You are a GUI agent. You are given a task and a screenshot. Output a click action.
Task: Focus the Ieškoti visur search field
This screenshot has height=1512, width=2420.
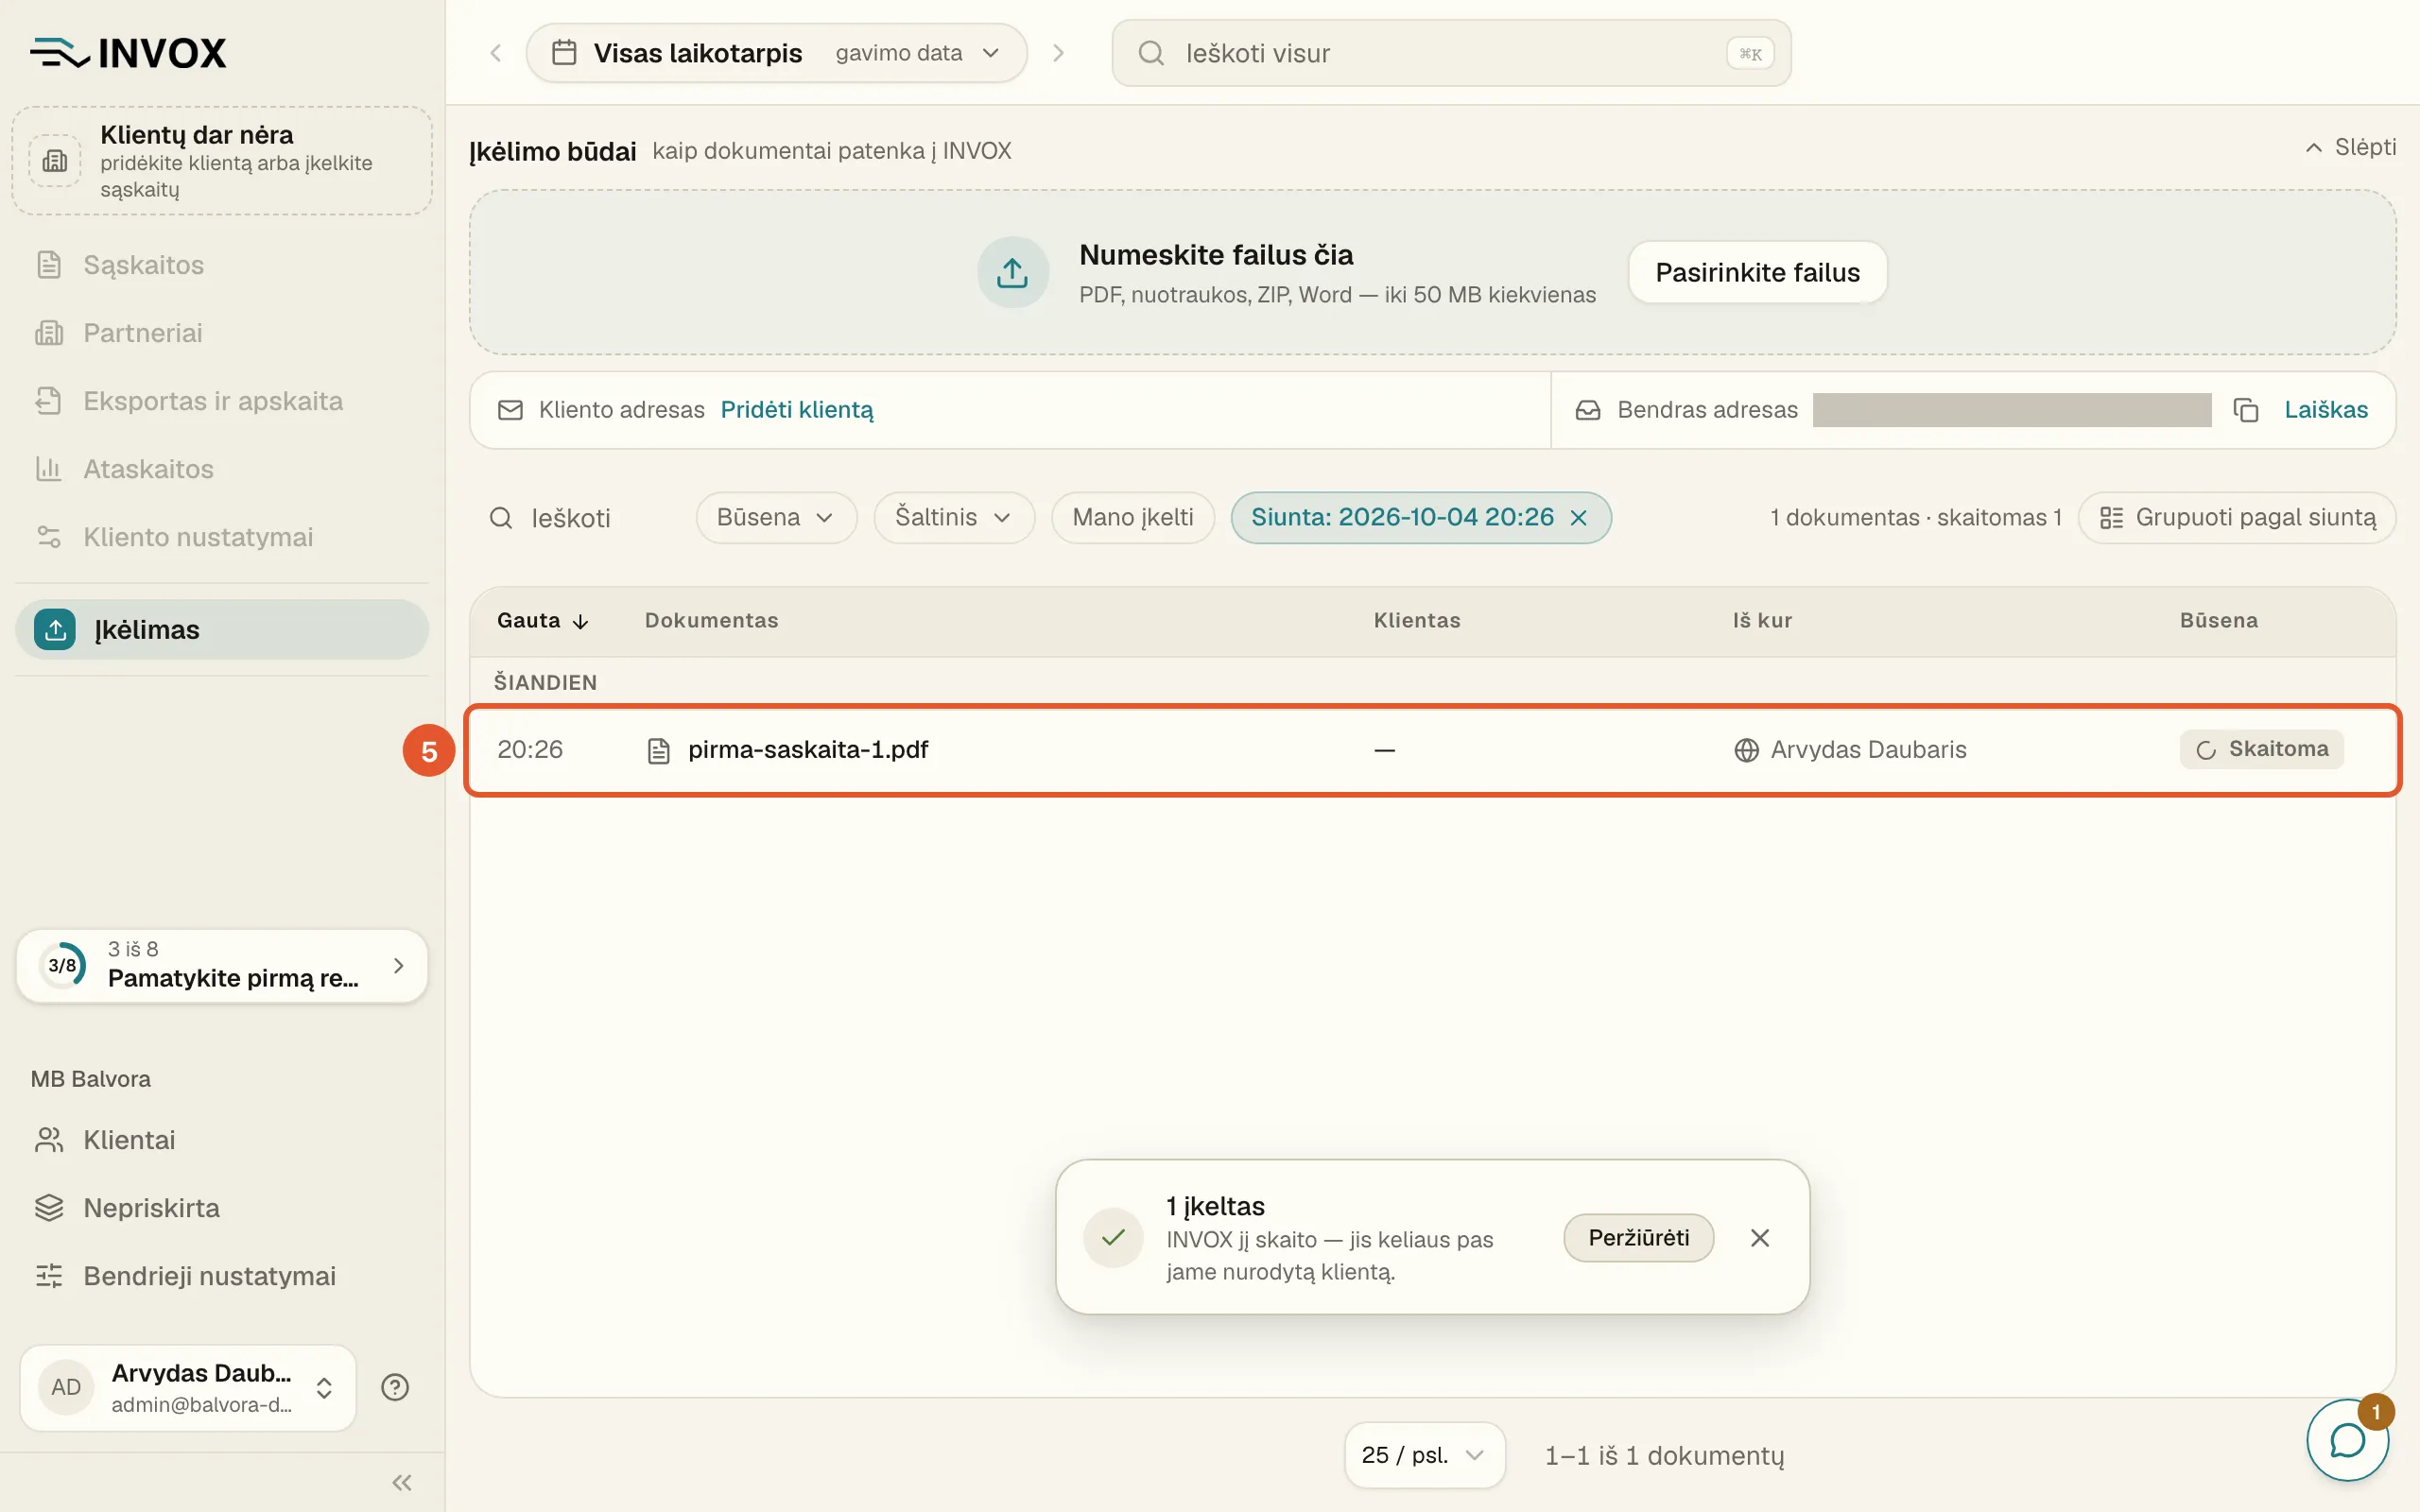tap(1451, 53)
